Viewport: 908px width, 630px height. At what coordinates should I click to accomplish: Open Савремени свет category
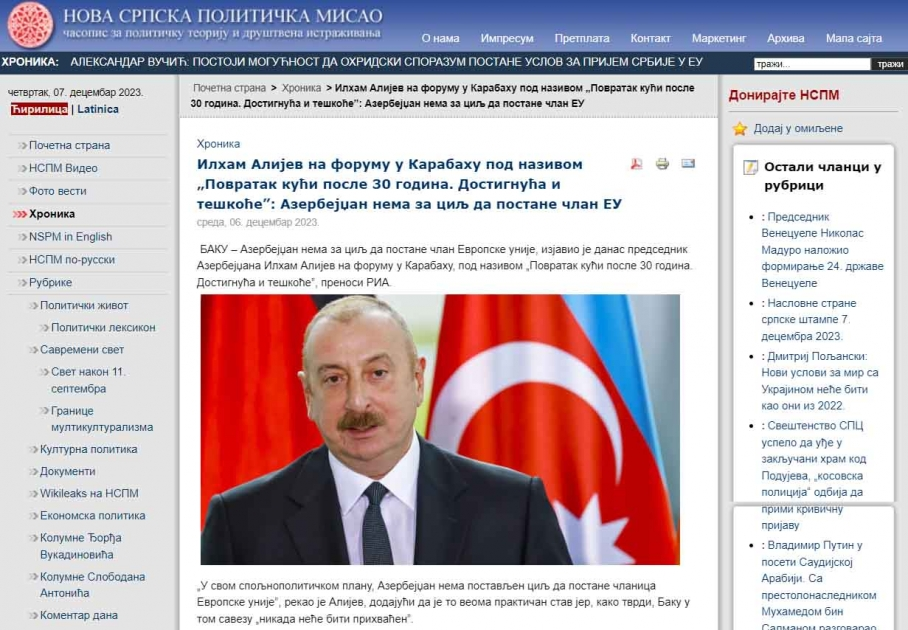82,350
